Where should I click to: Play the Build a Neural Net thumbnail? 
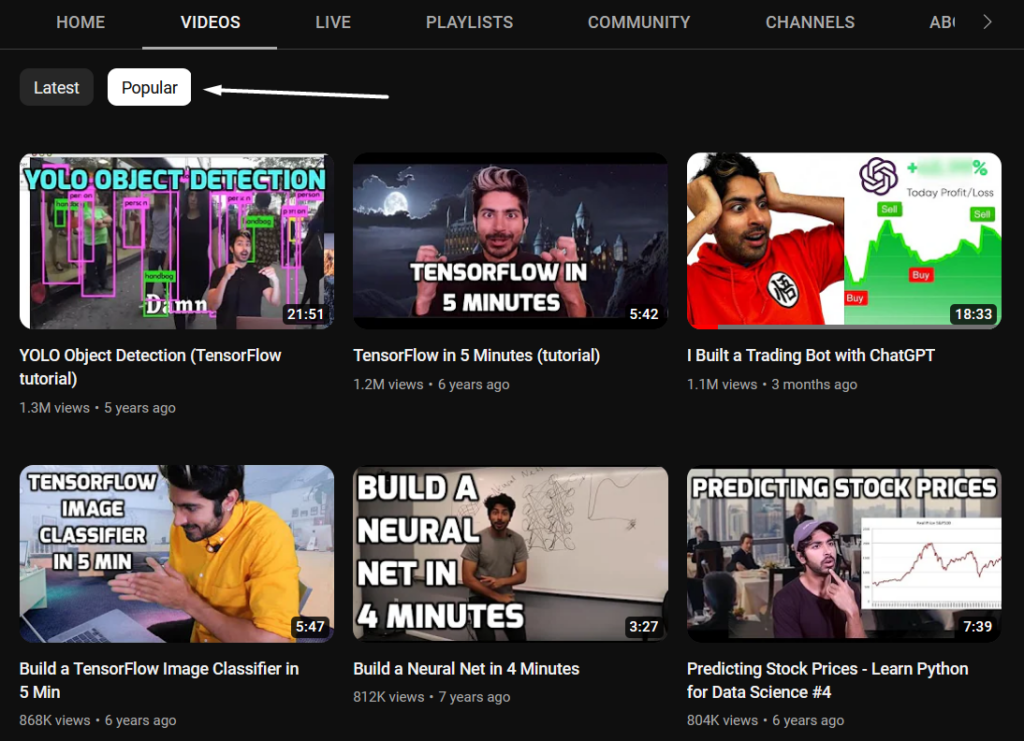511,554
